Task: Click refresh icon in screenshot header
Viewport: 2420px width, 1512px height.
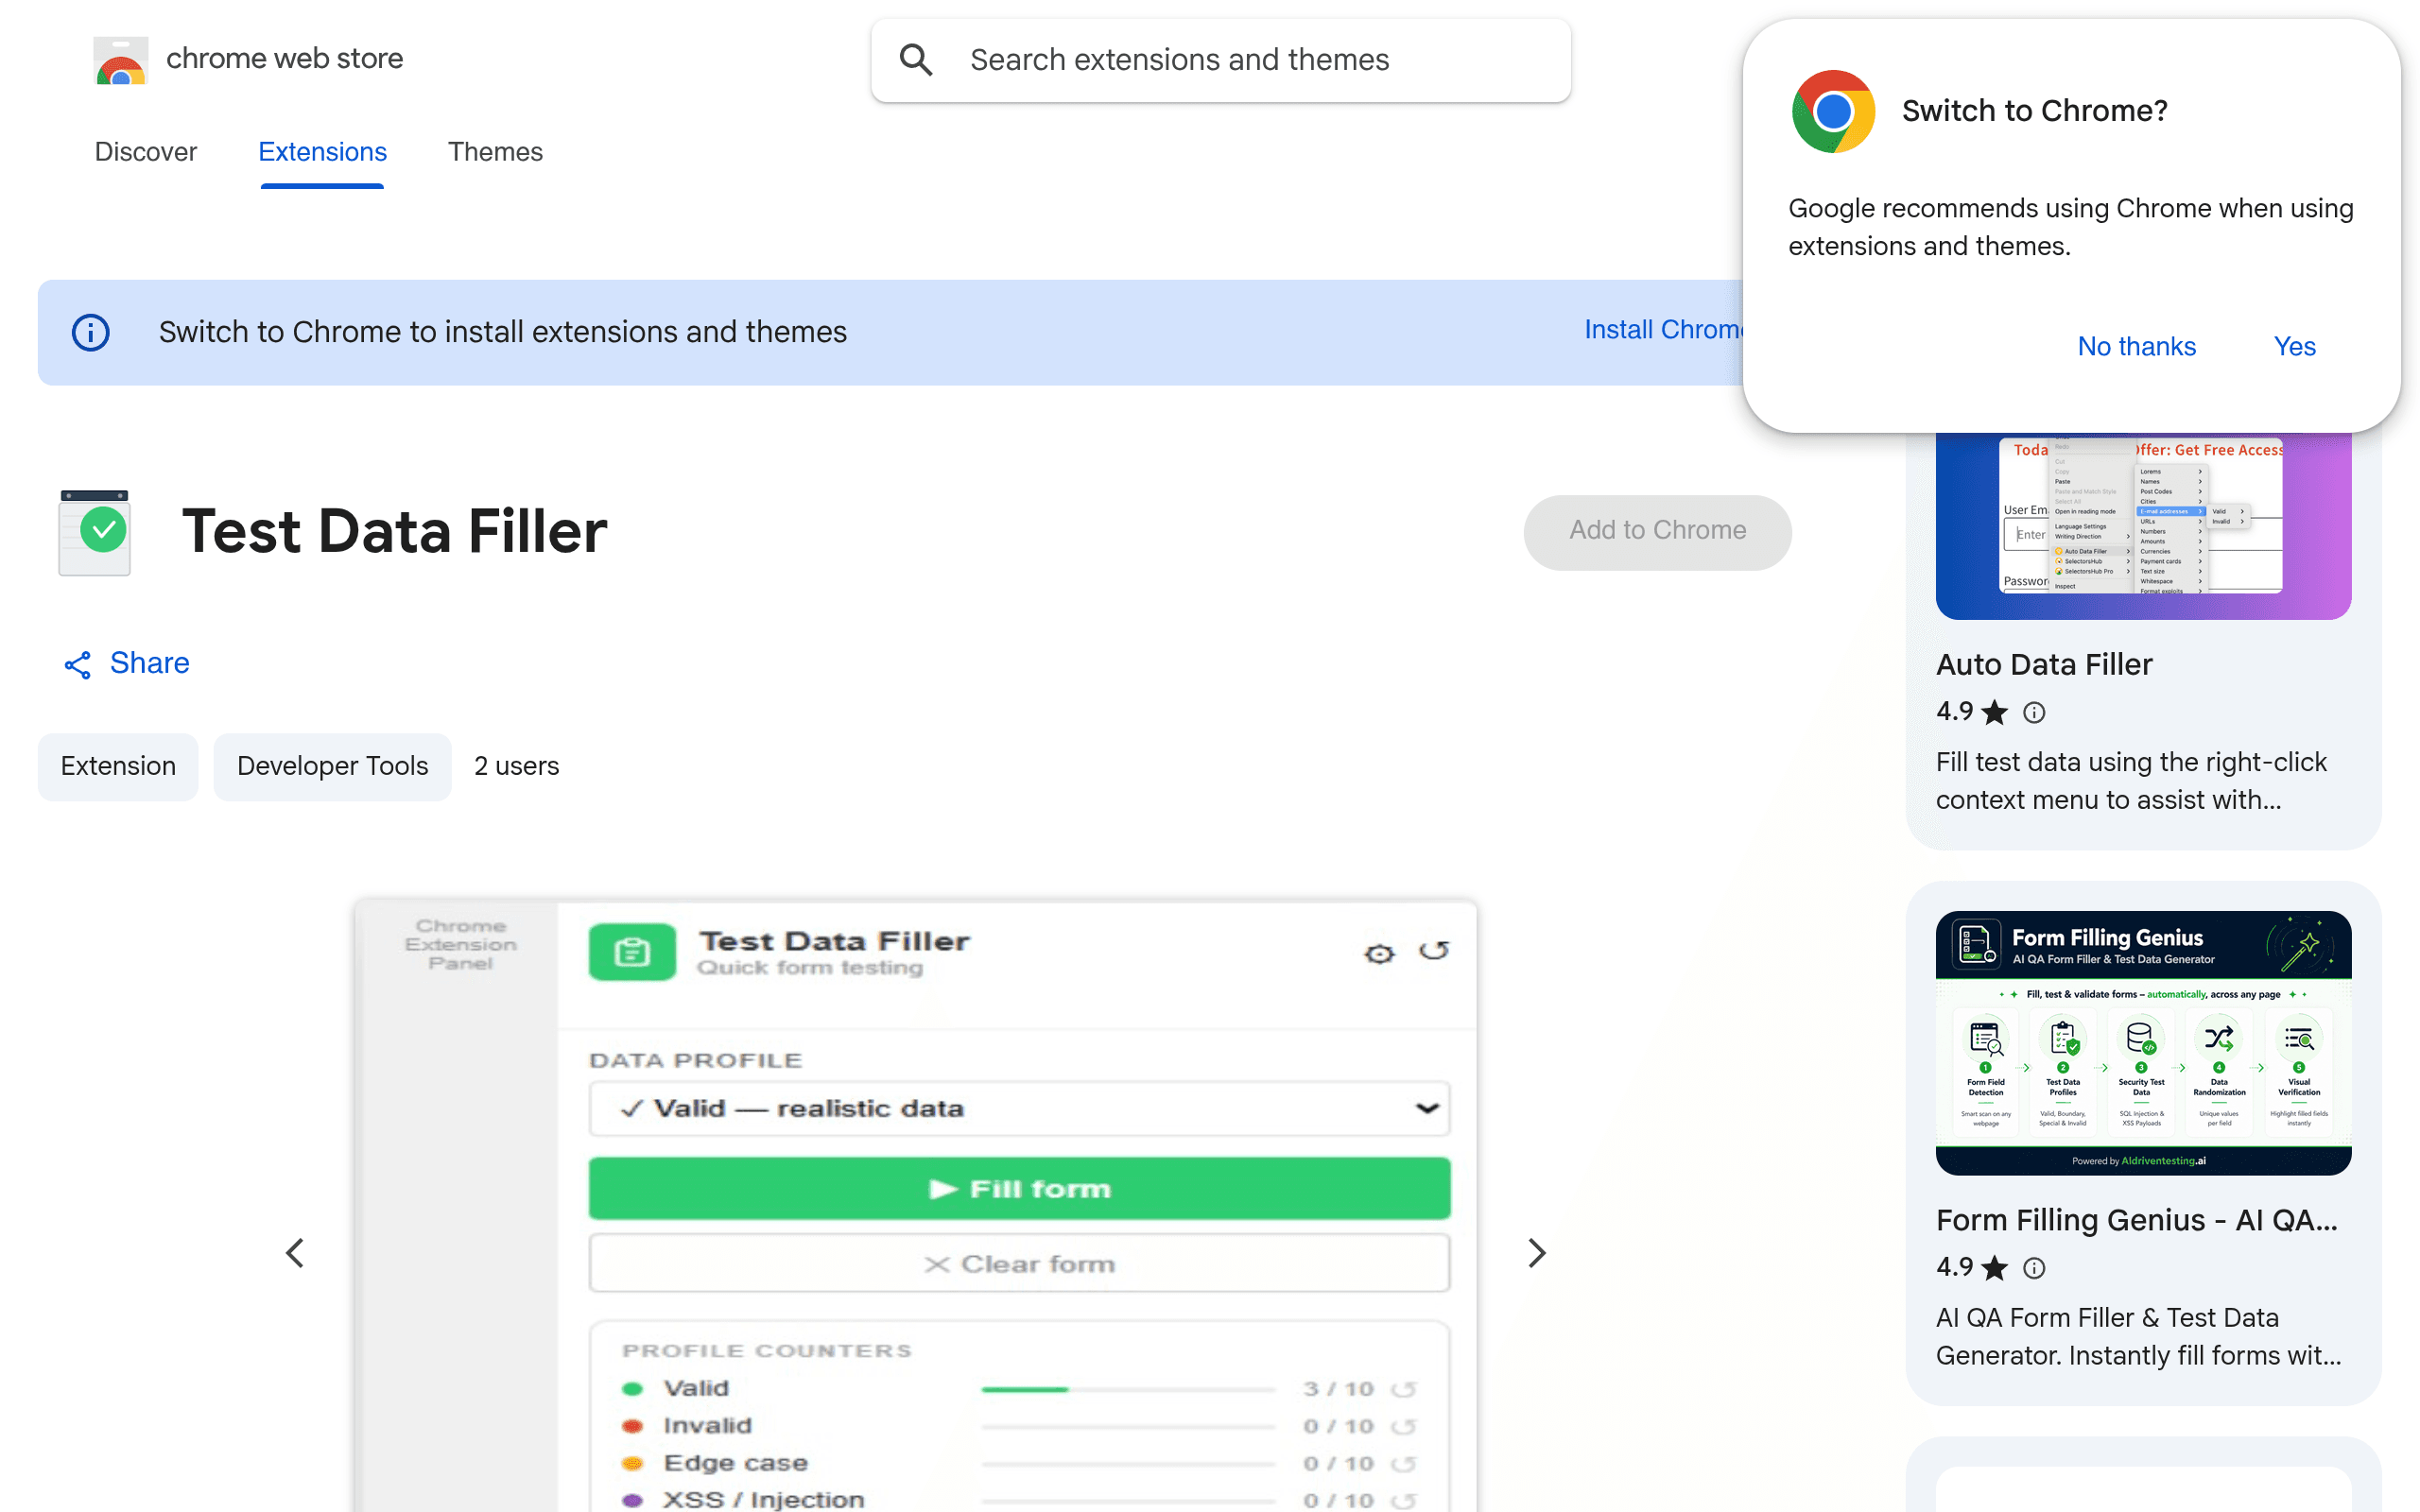Action: pyautogui.click(x=1434, y=951)
